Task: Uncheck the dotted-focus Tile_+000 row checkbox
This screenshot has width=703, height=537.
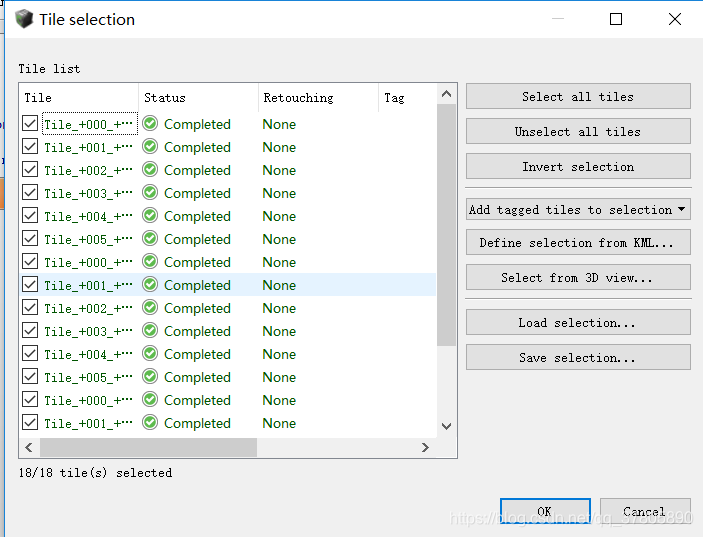Action: point(30,123)
